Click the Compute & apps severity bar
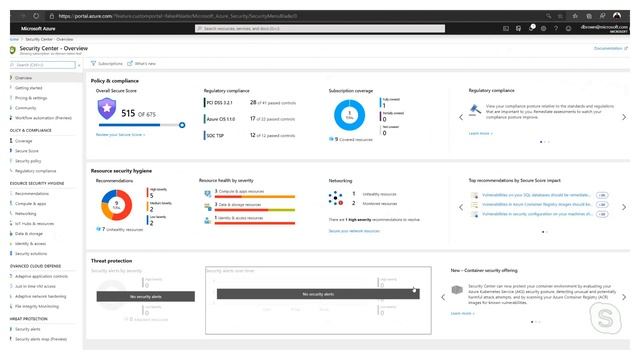 pyautogui.click(x=255, y=197)
